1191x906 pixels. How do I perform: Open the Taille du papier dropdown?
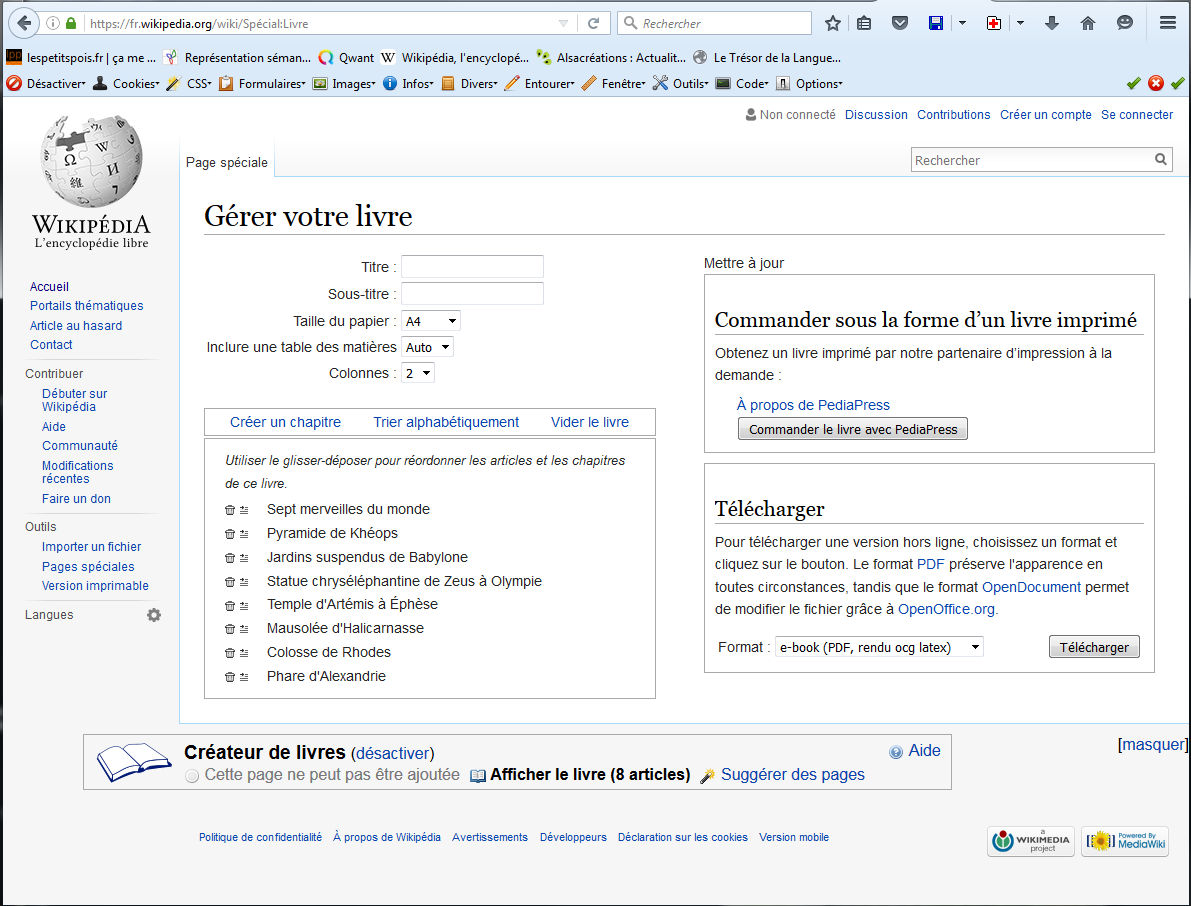point(430,321)
